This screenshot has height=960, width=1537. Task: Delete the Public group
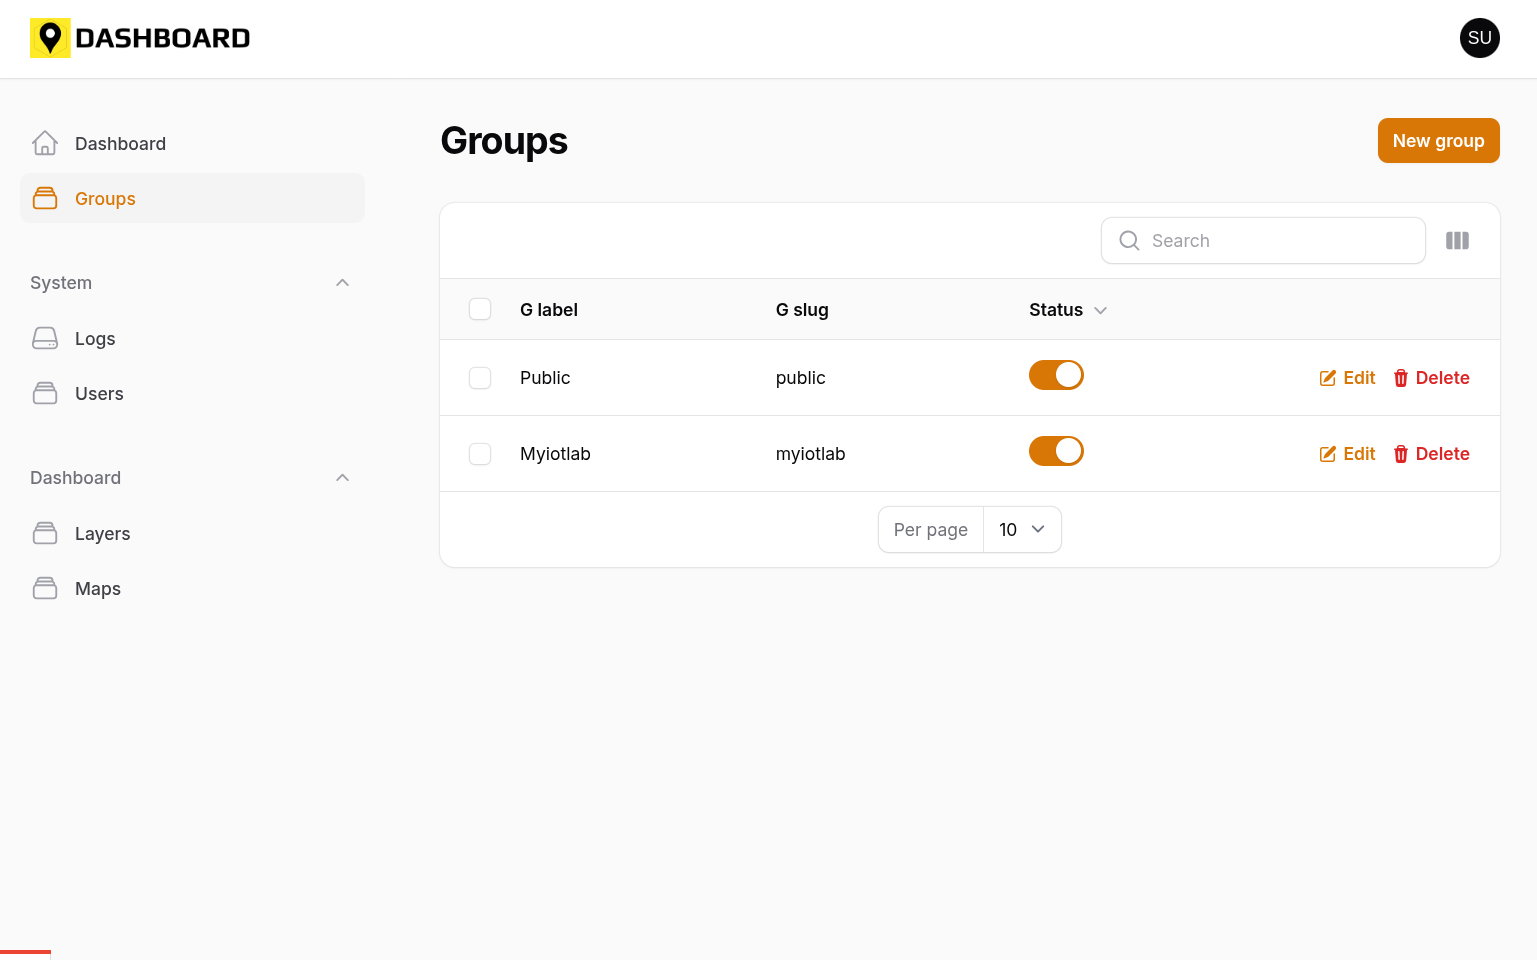pyautogui.click(x=1431, y=378)
